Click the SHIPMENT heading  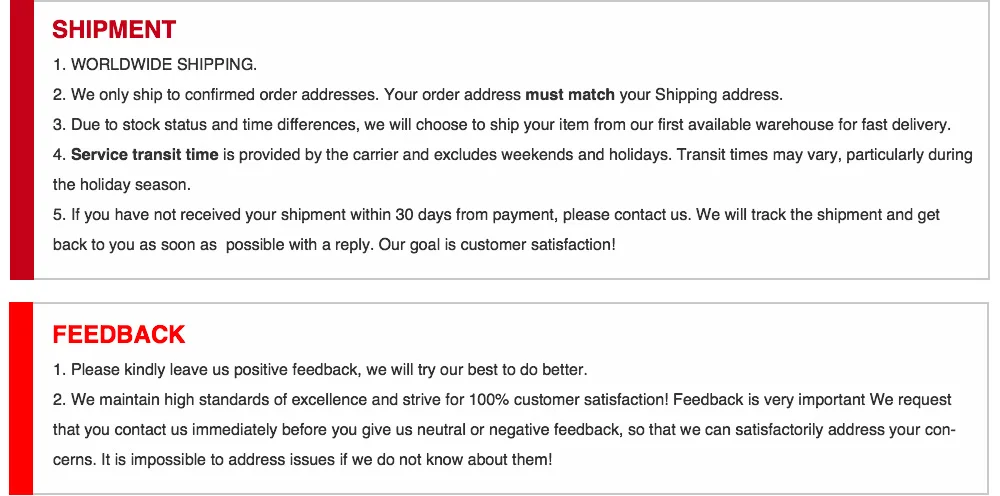[114, 29]
